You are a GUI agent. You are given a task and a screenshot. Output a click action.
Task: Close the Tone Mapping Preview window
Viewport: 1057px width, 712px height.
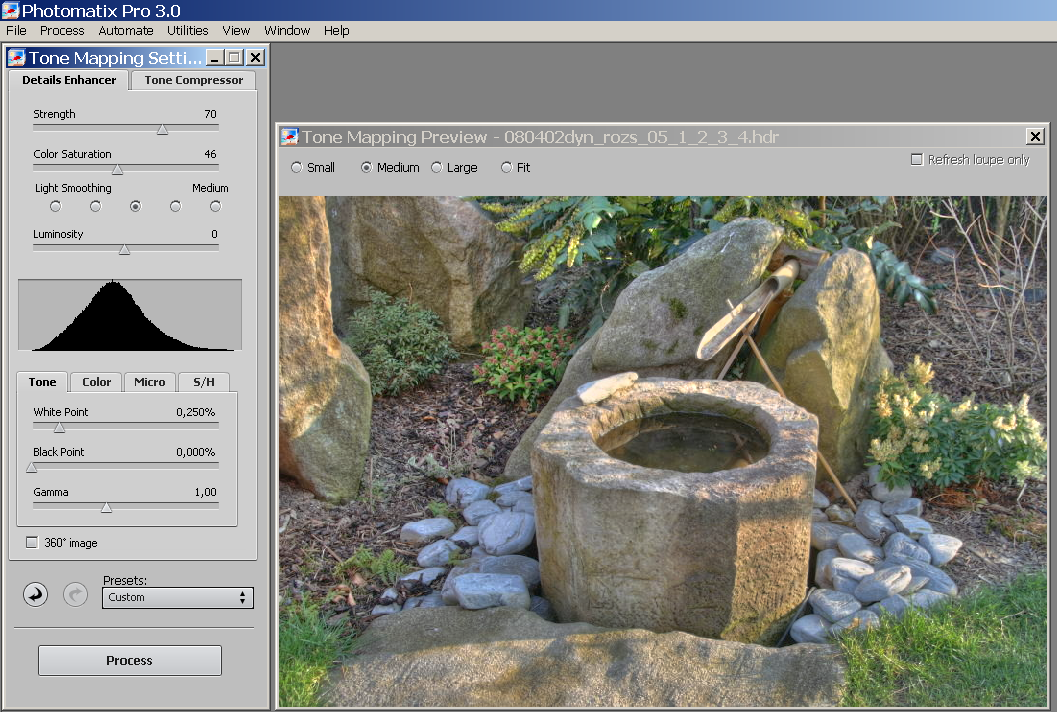pos(1034,137)
